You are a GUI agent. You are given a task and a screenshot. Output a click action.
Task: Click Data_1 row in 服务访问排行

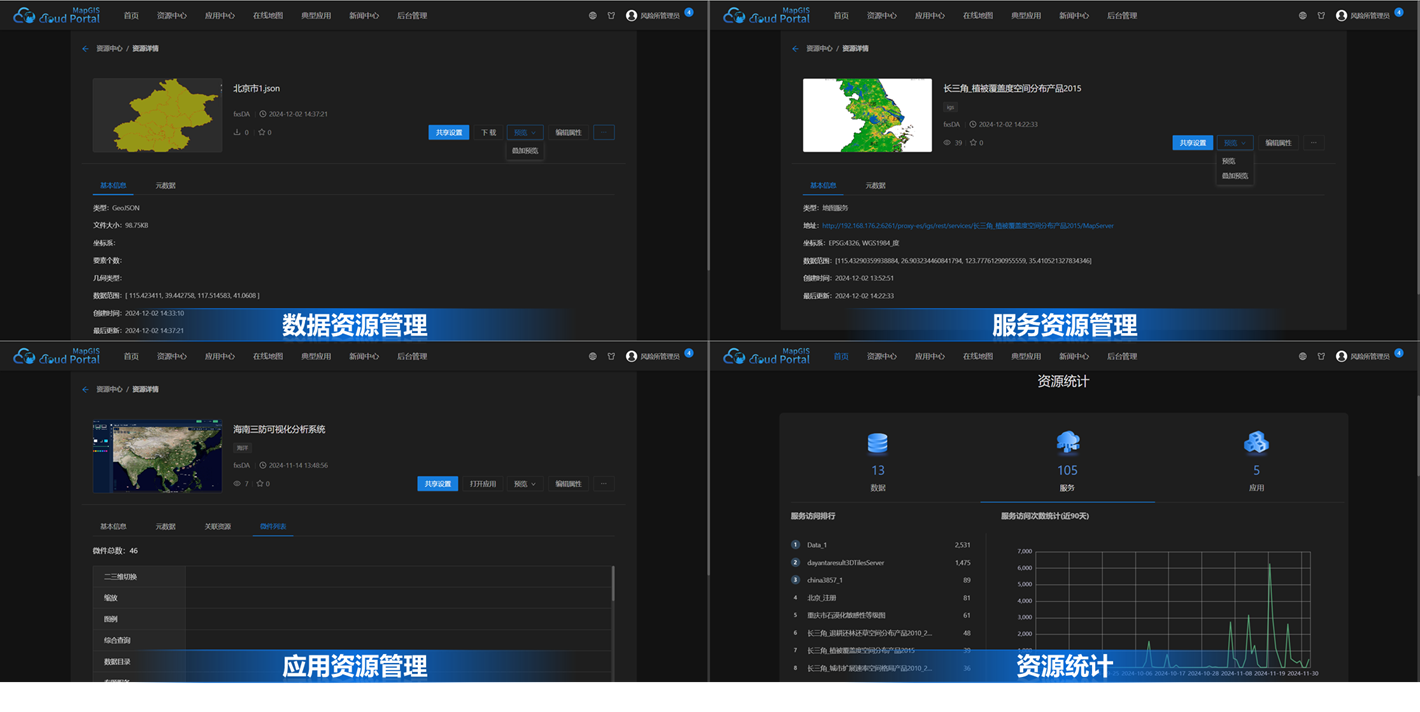(881, 545)
